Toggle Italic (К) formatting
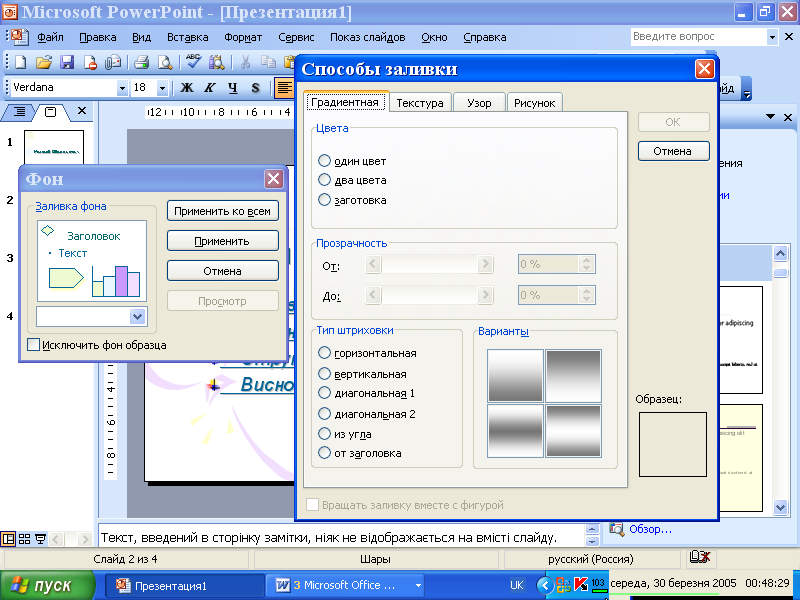This screenshot has height=600, width=800. point(210,88)
